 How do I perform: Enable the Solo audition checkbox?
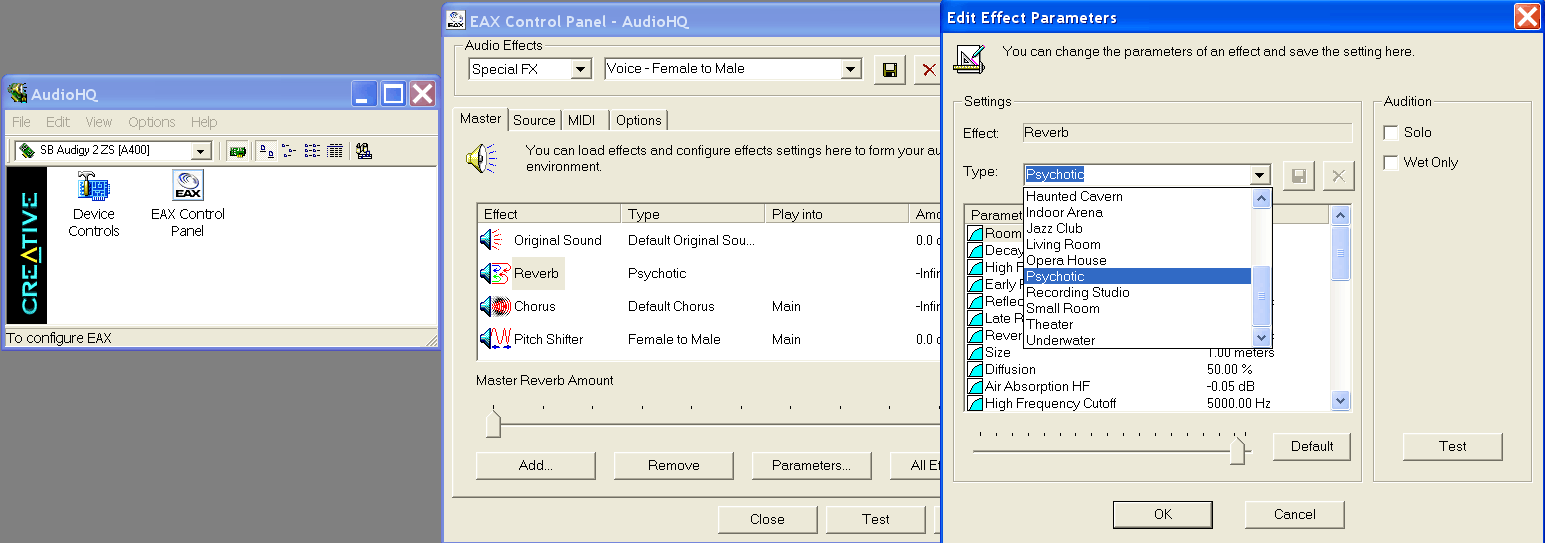[1391, 133]
